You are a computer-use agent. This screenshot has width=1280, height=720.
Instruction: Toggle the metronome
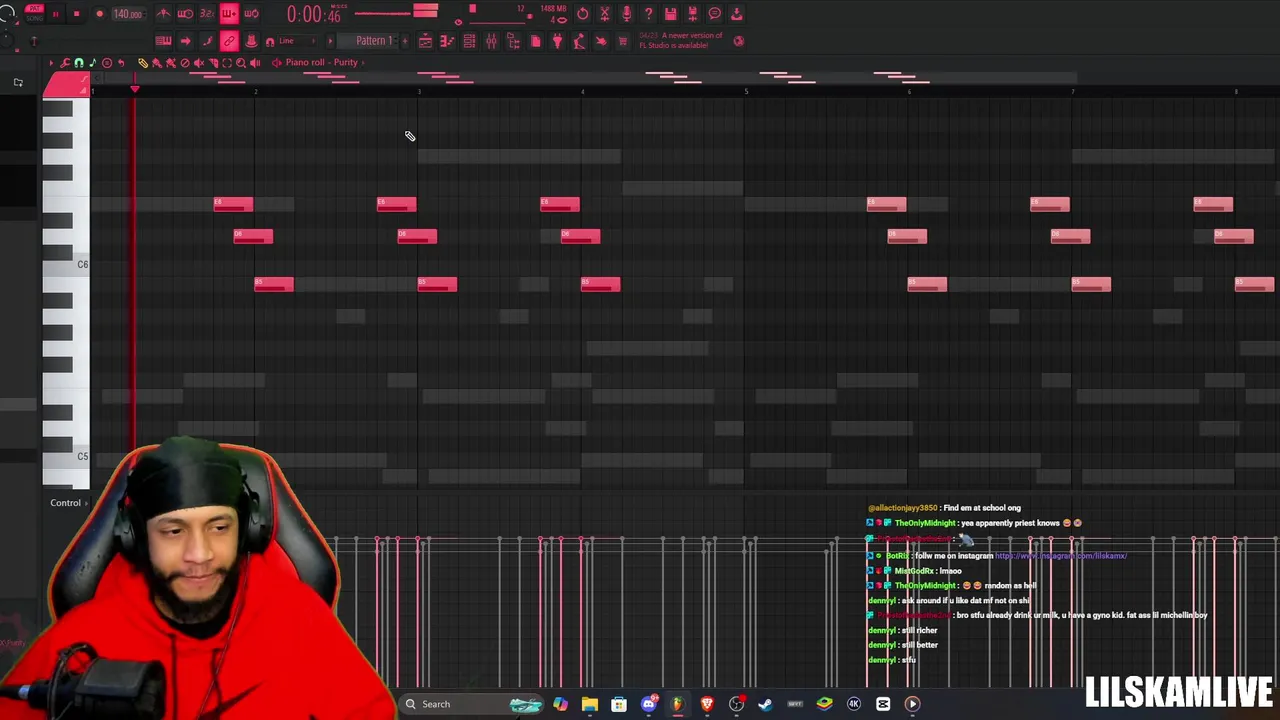163,14
